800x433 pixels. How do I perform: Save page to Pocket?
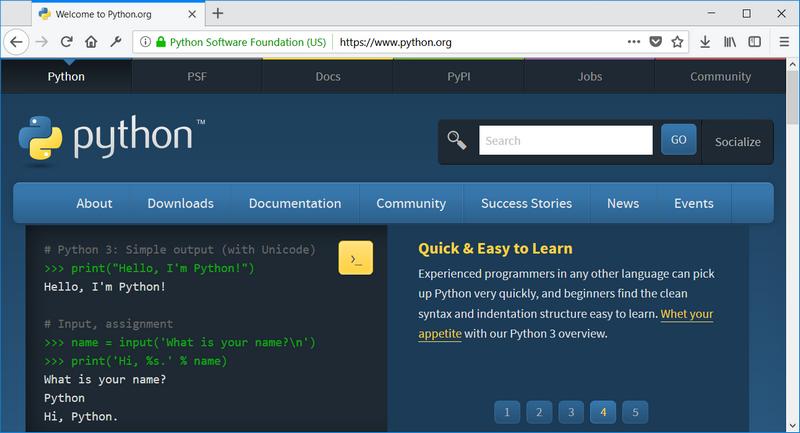click(x=656, y=42)
